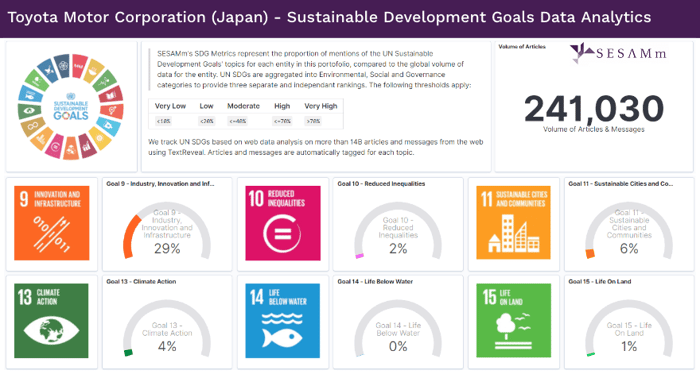Click the Goal 9 panel title text
This screenshot has width=700, height=374.
coord(160,184)
